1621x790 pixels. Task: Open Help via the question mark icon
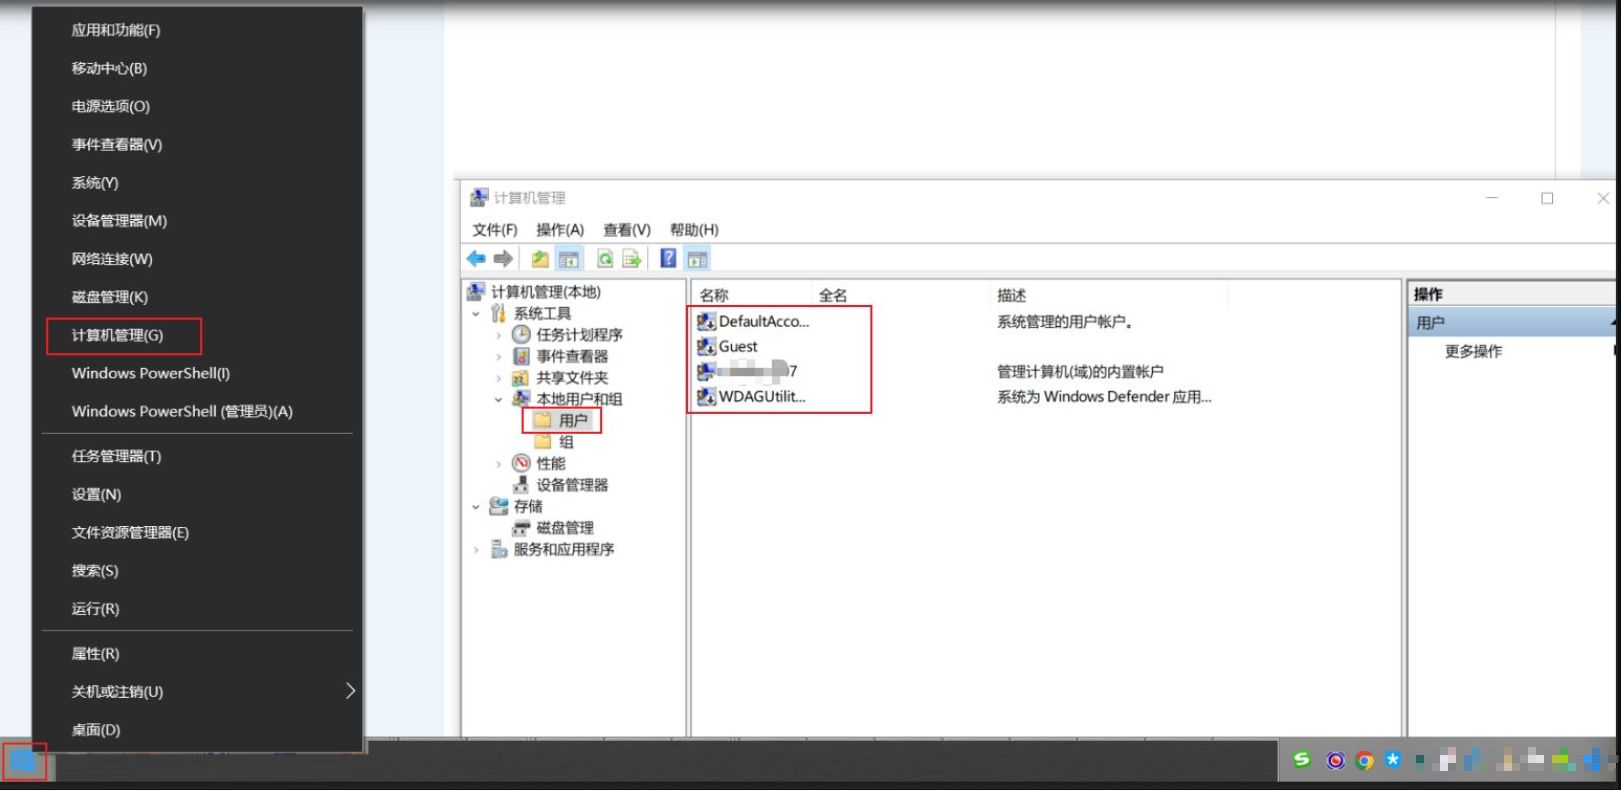tap(668, 258)
